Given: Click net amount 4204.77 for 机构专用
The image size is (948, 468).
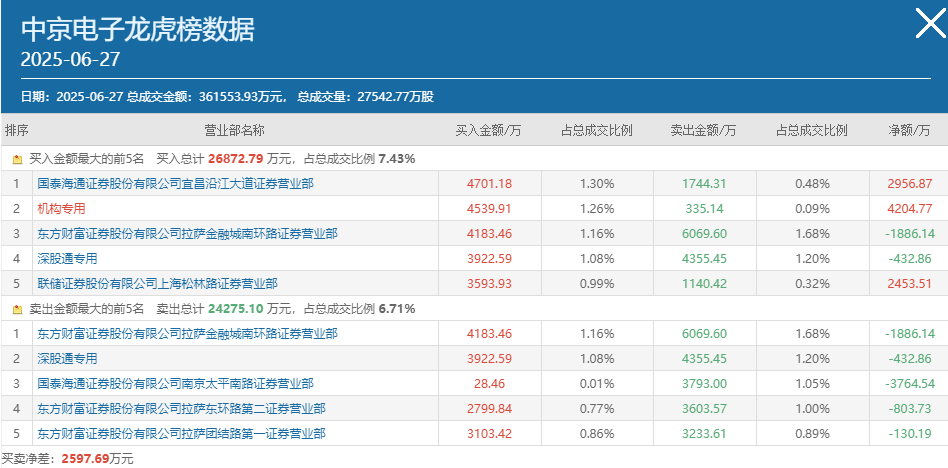Looking at the screenshot, I should 911,209.
